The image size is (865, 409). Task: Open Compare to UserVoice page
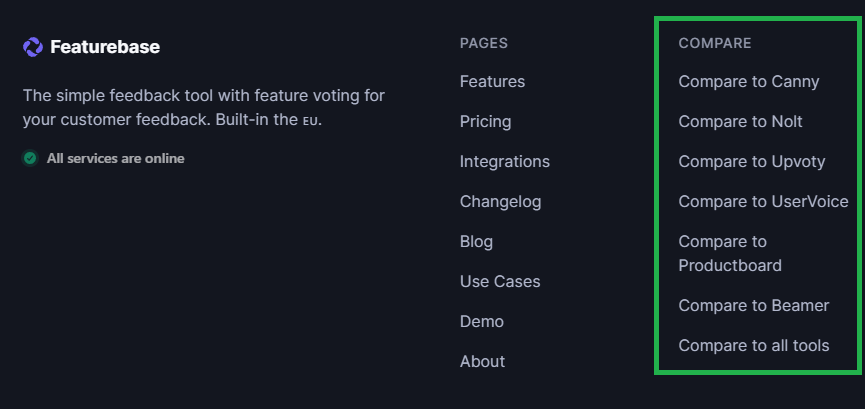point(763,201)
